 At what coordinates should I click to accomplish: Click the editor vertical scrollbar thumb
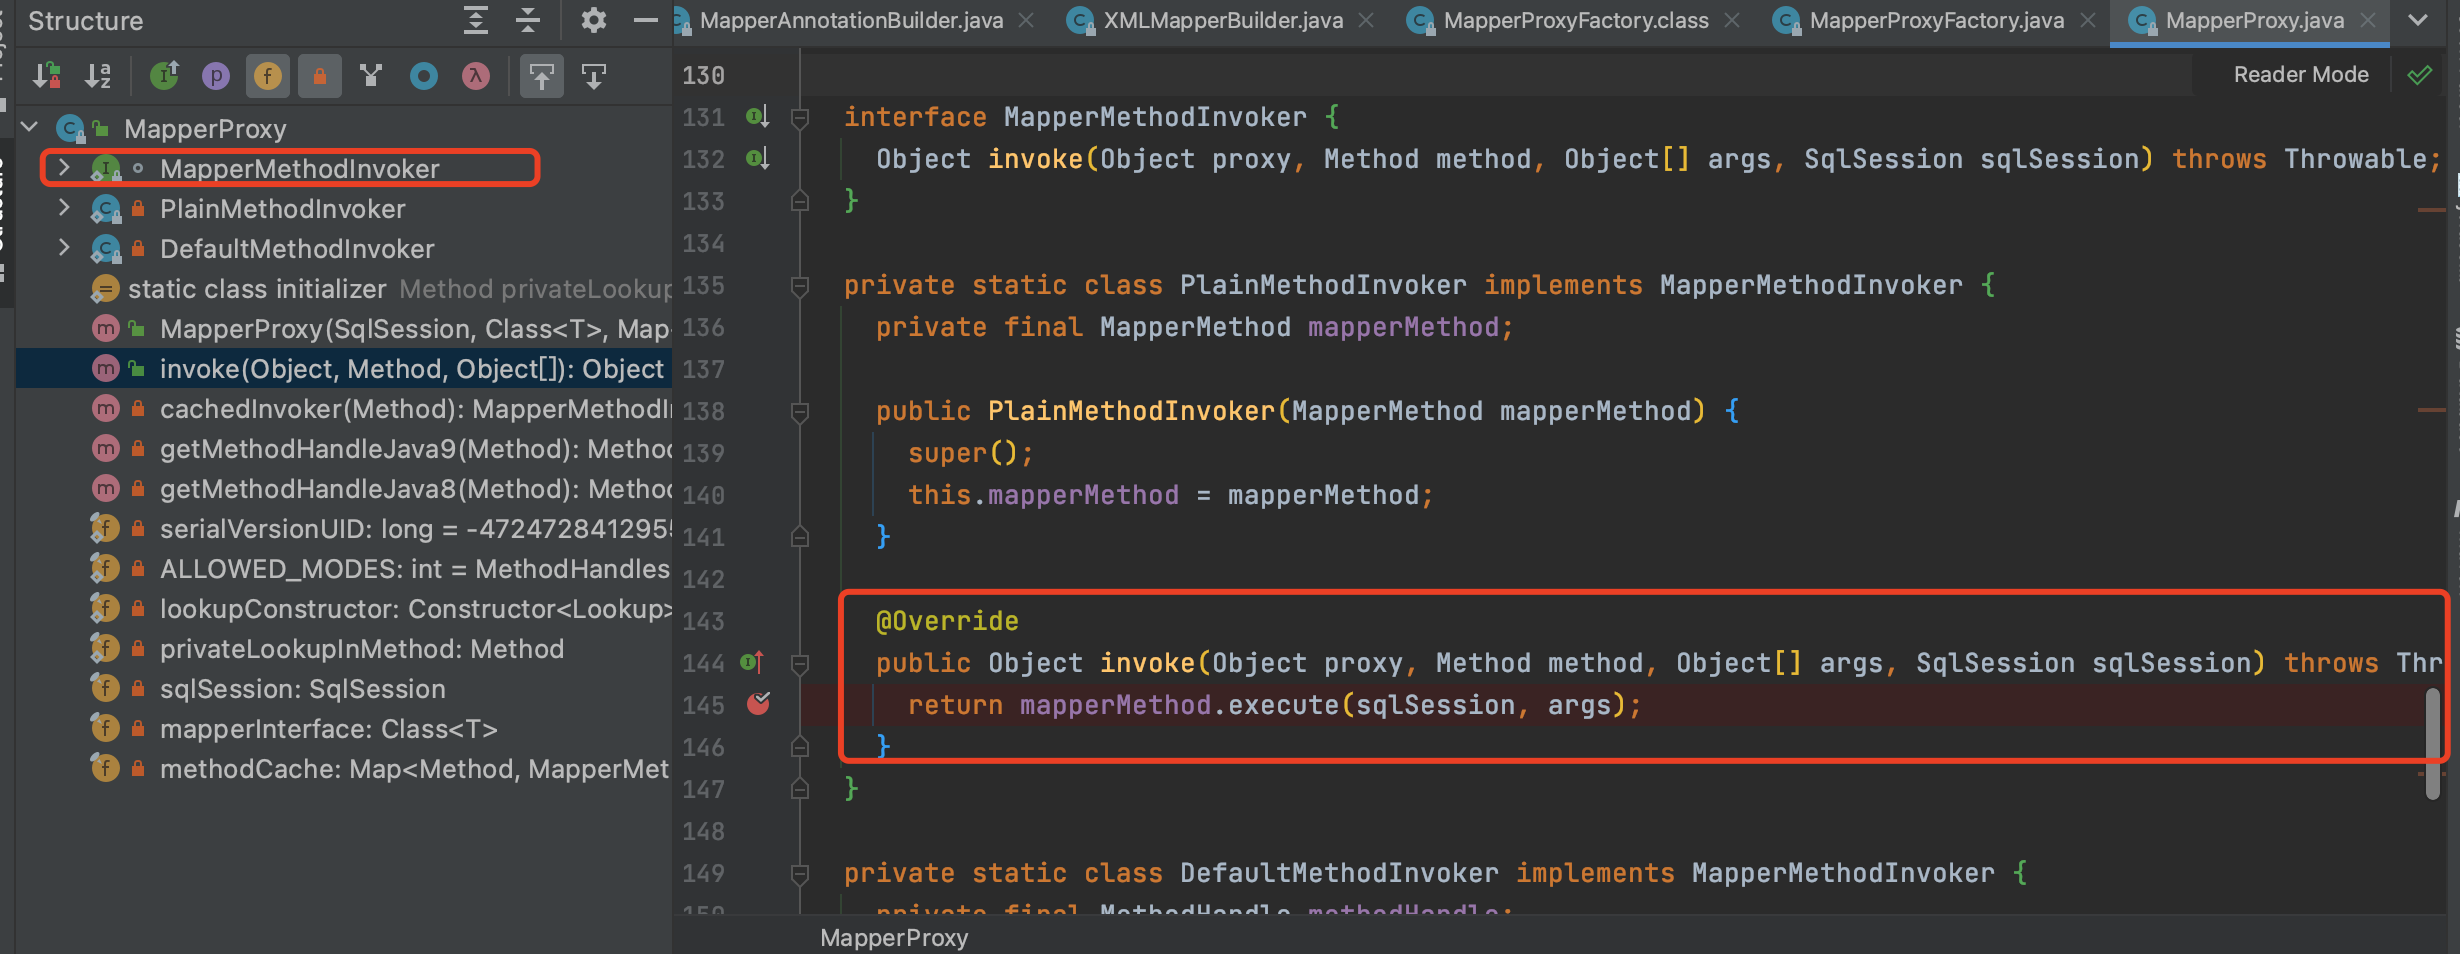(x=2432, y=745)
